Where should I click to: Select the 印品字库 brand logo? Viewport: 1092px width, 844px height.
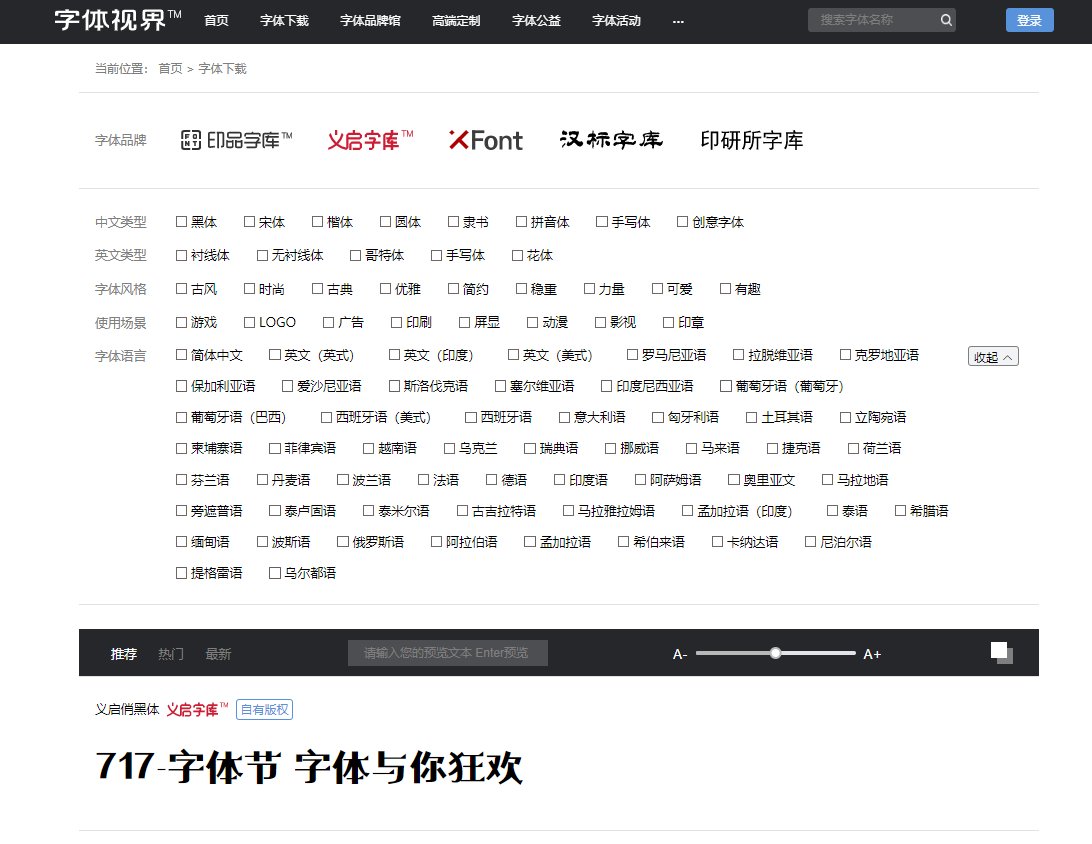pos(234,140)
